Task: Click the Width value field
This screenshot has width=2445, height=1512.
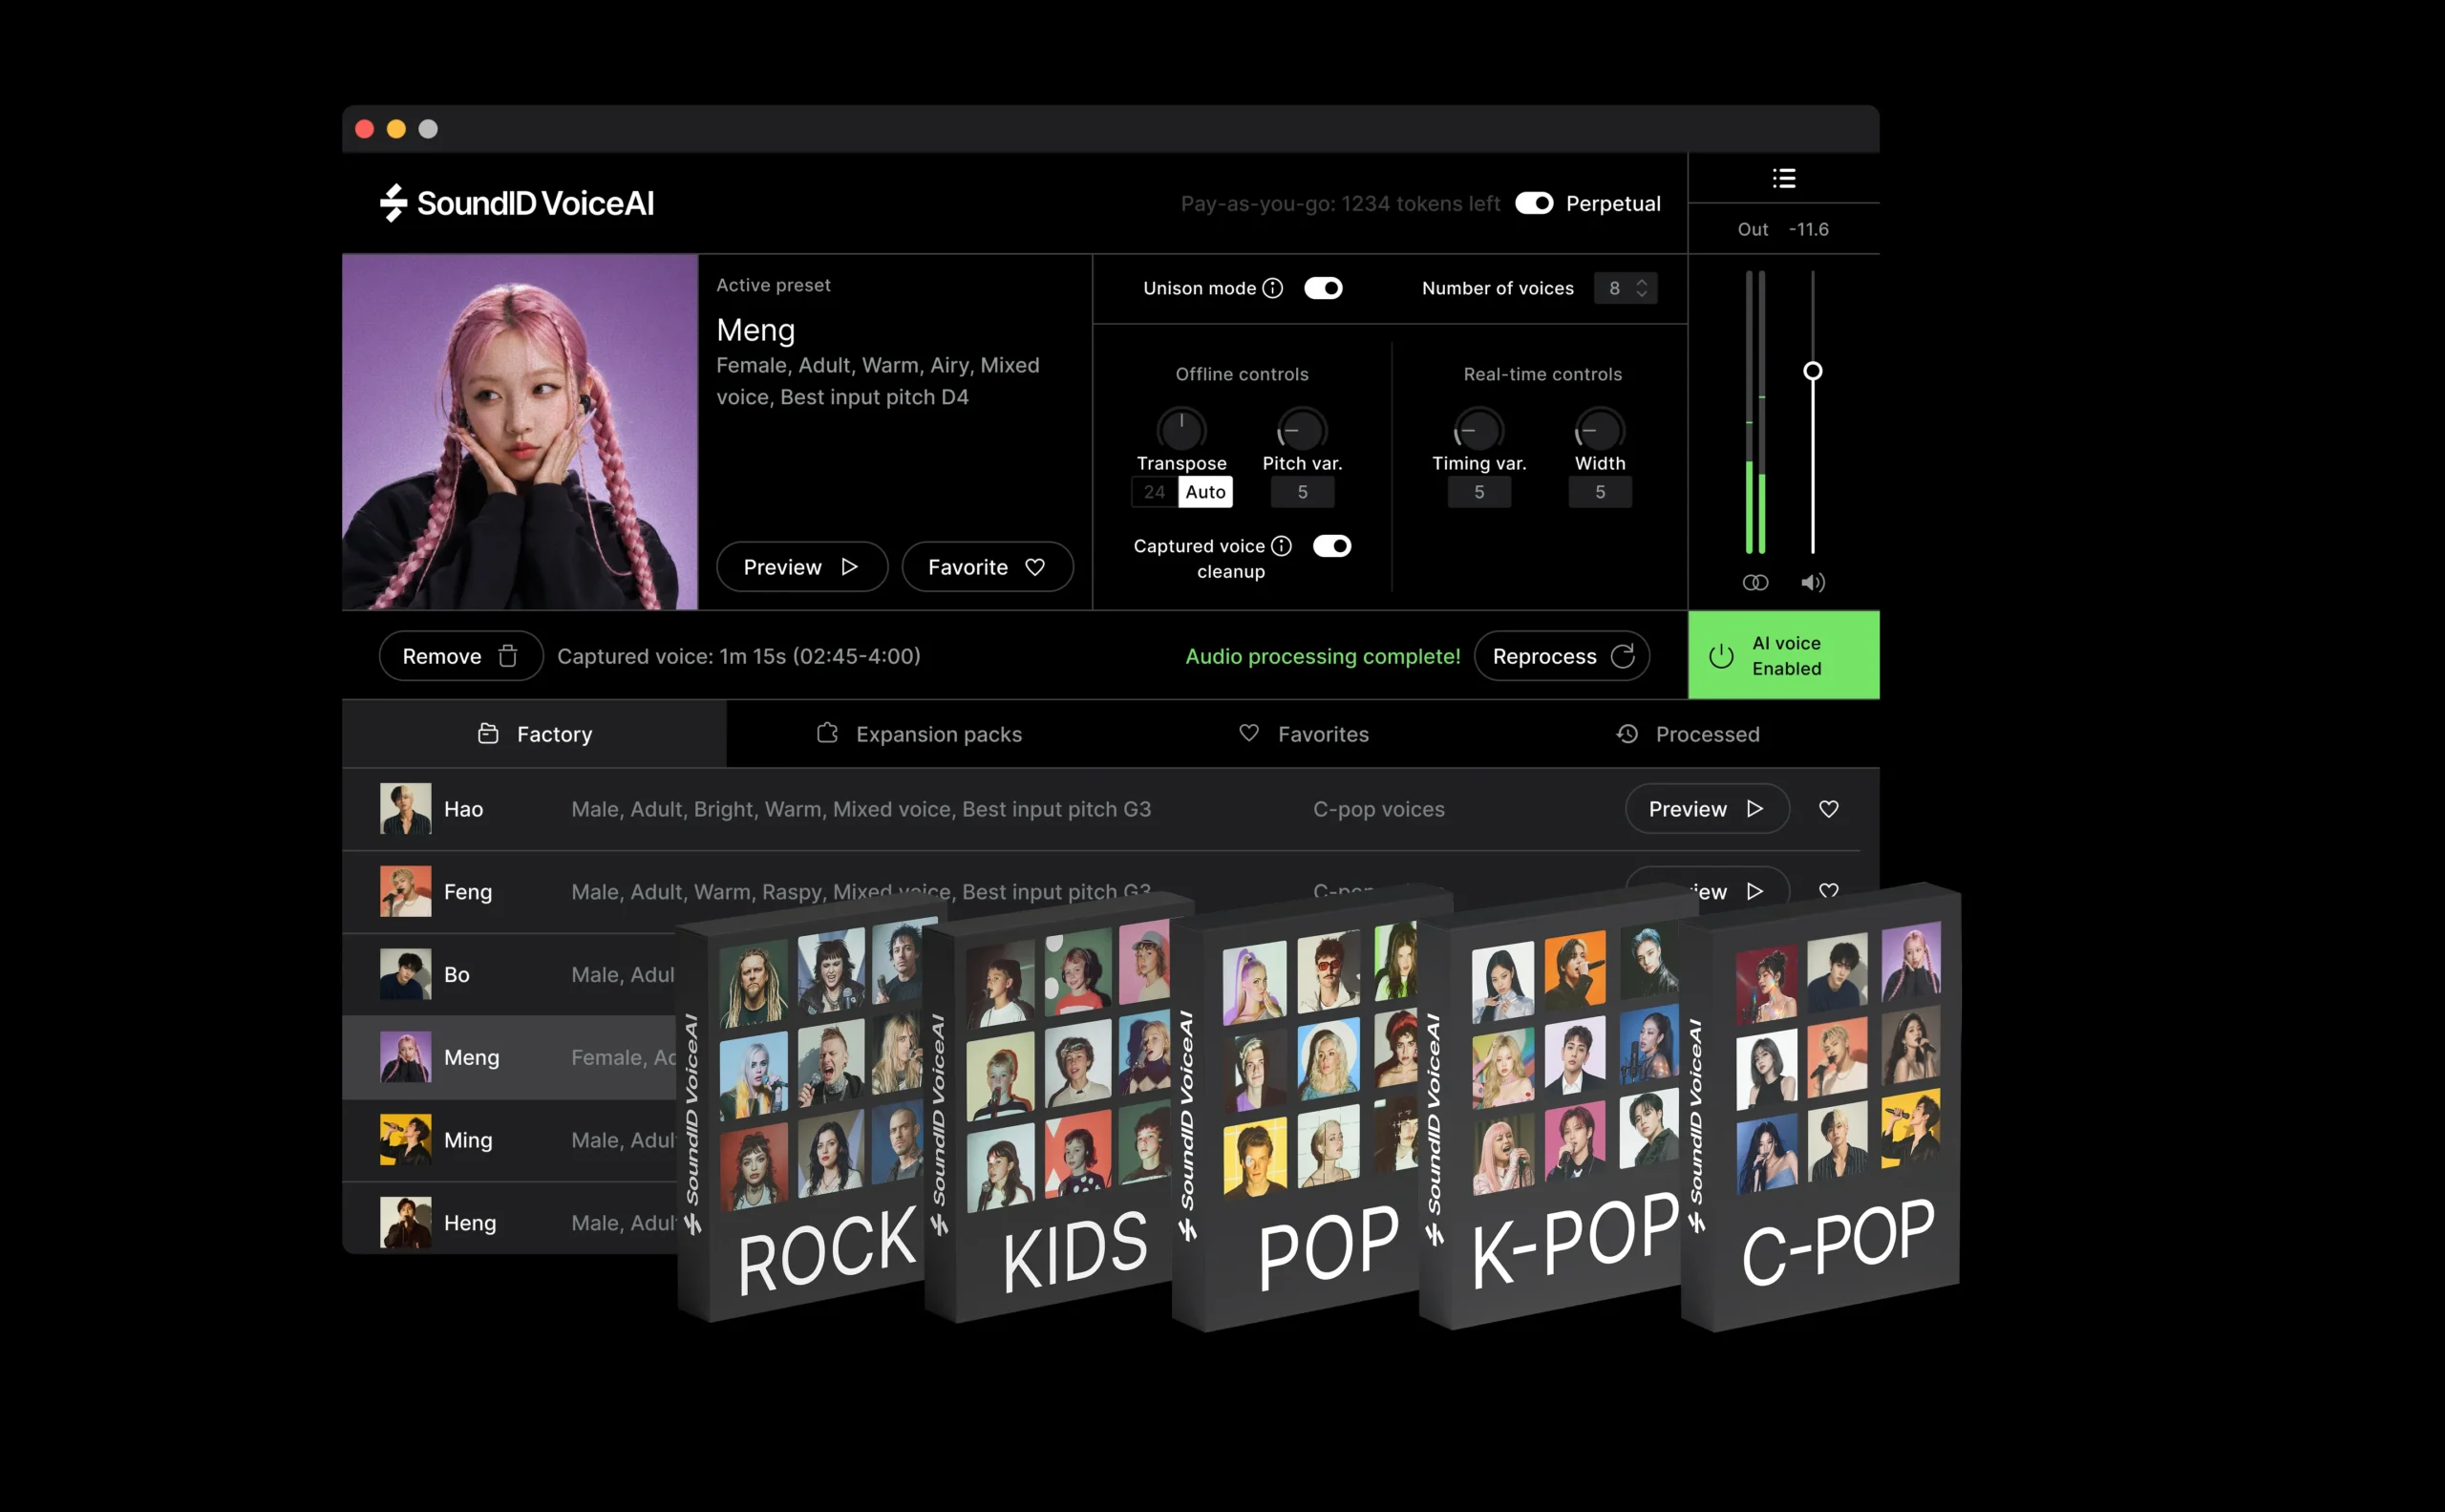Action: (x=1600, y=492)
